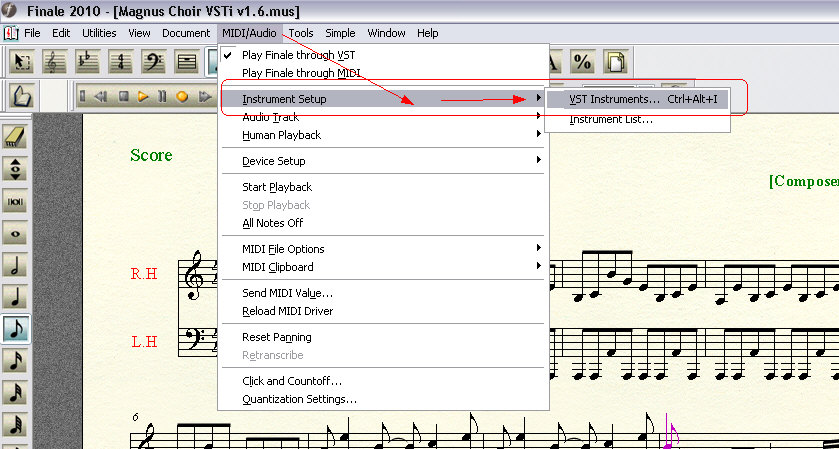The width and height of the screenshot is (839, 449).
Task: Open the Document menu
Action: click(186, 33)
